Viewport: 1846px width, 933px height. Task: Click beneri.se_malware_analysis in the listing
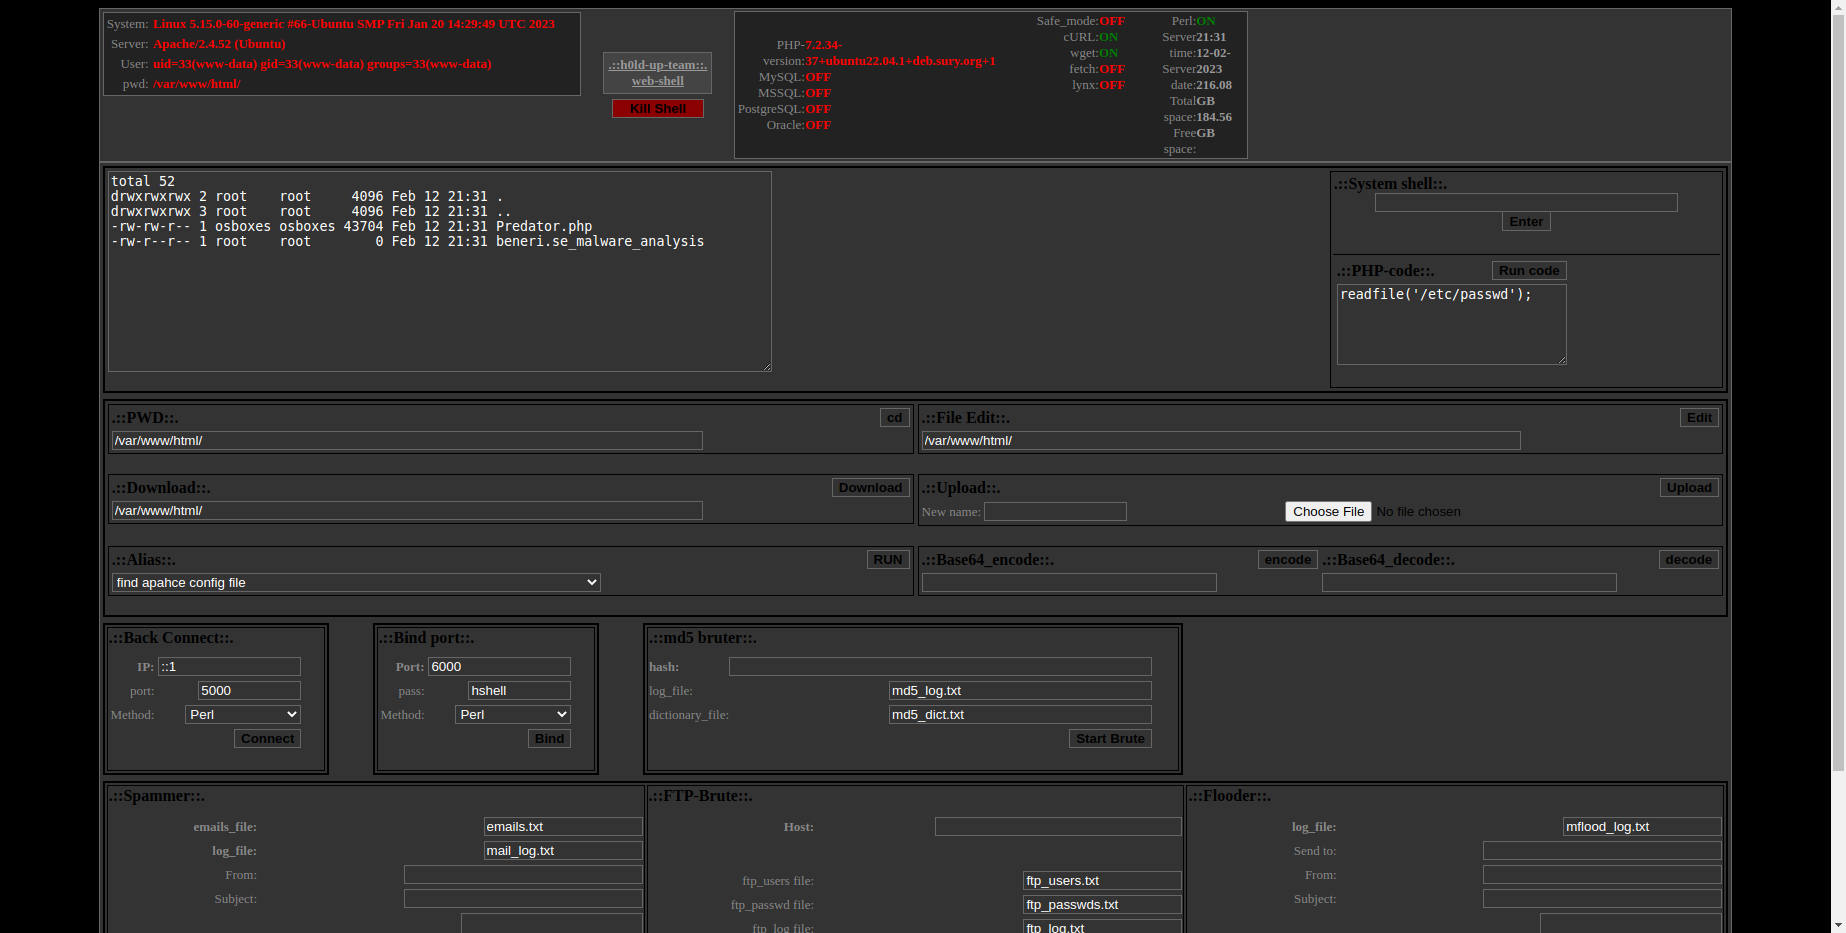point(600,242)
